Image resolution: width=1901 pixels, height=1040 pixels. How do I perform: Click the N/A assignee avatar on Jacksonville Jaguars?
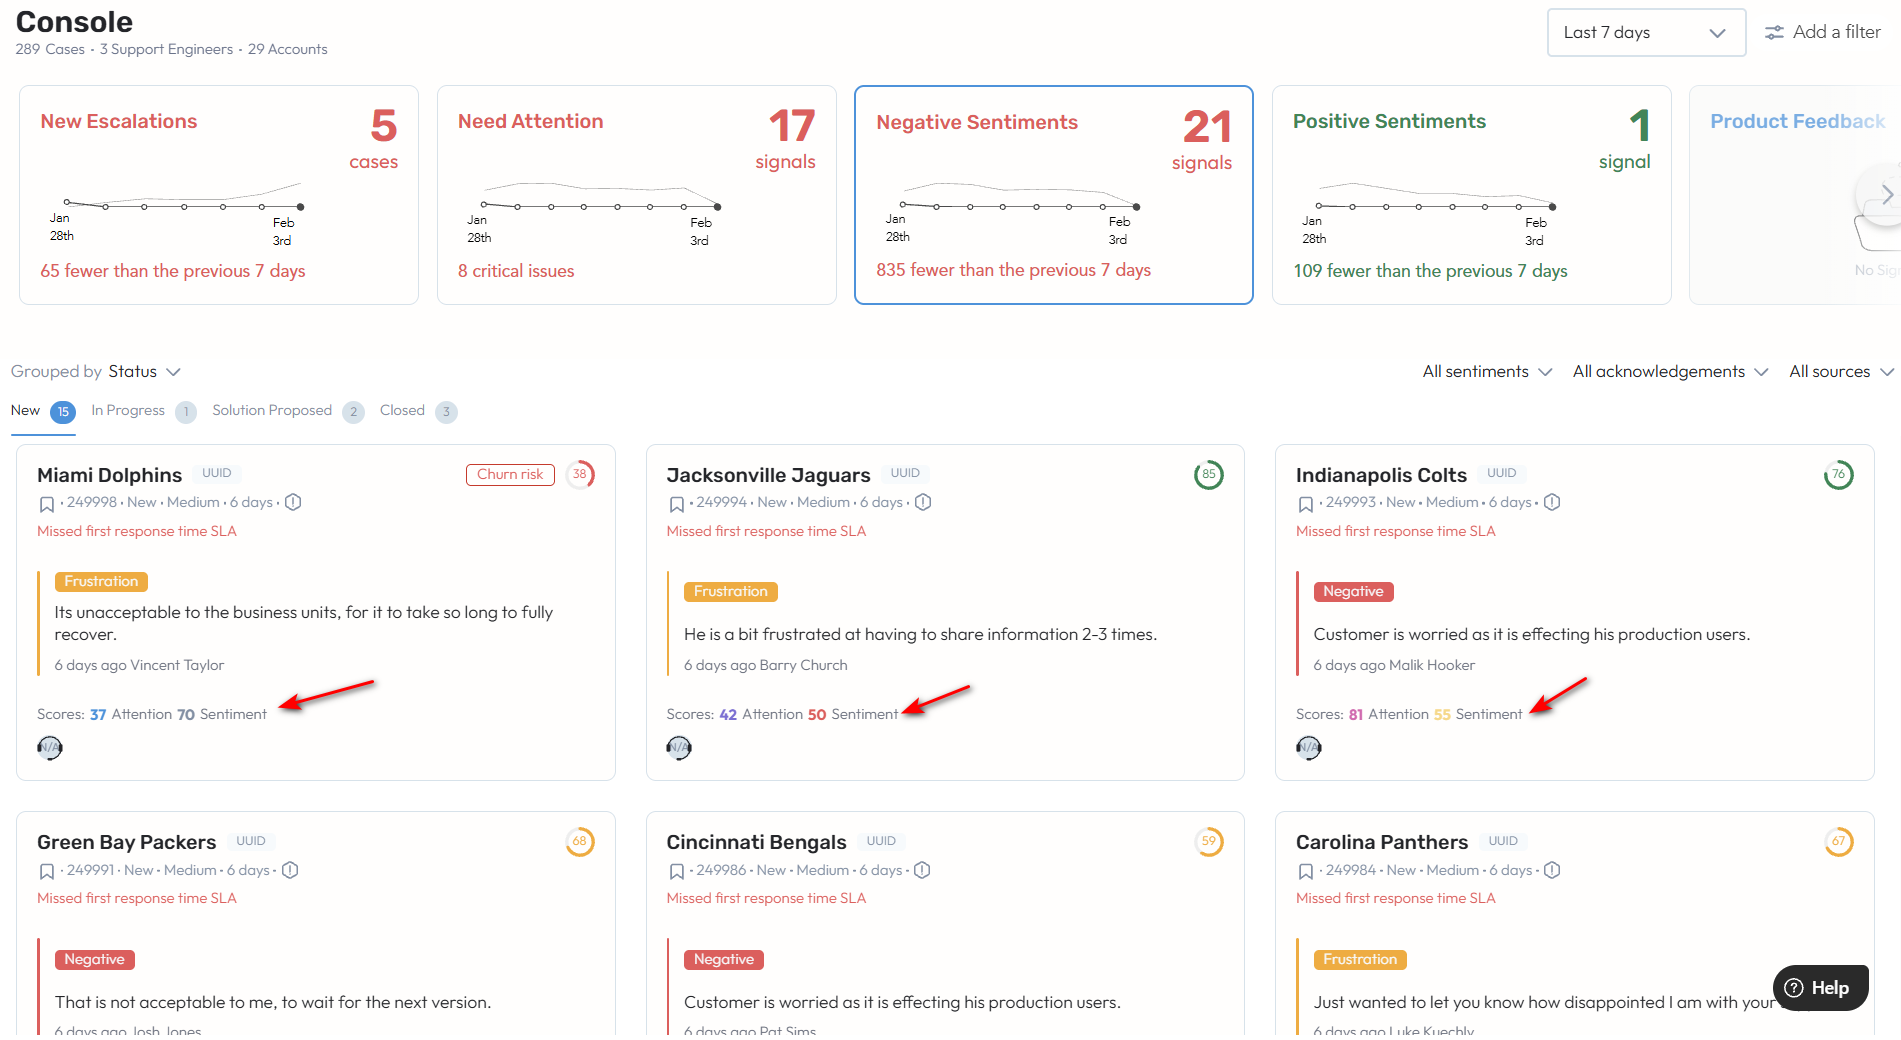coord(679,747)
